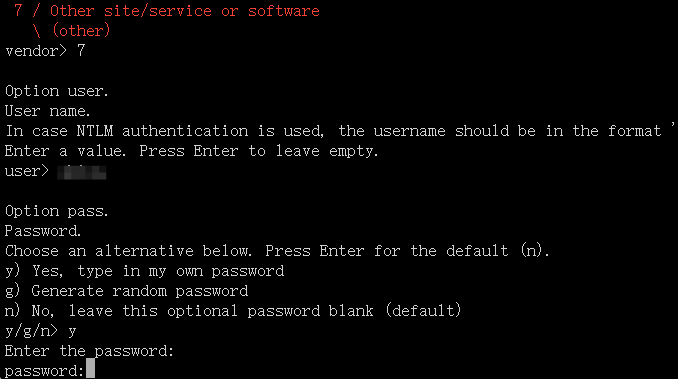Click the 'password:' prompt label
Image resolution: width=678 pixels, height=379 pixels.
(45, 371)
